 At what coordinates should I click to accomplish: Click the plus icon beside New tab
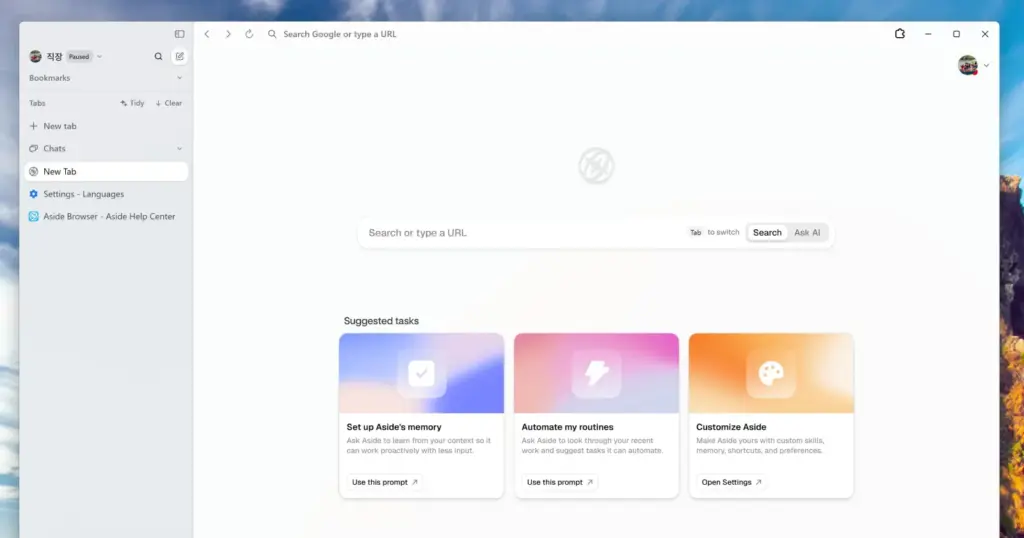coord(33,126)
